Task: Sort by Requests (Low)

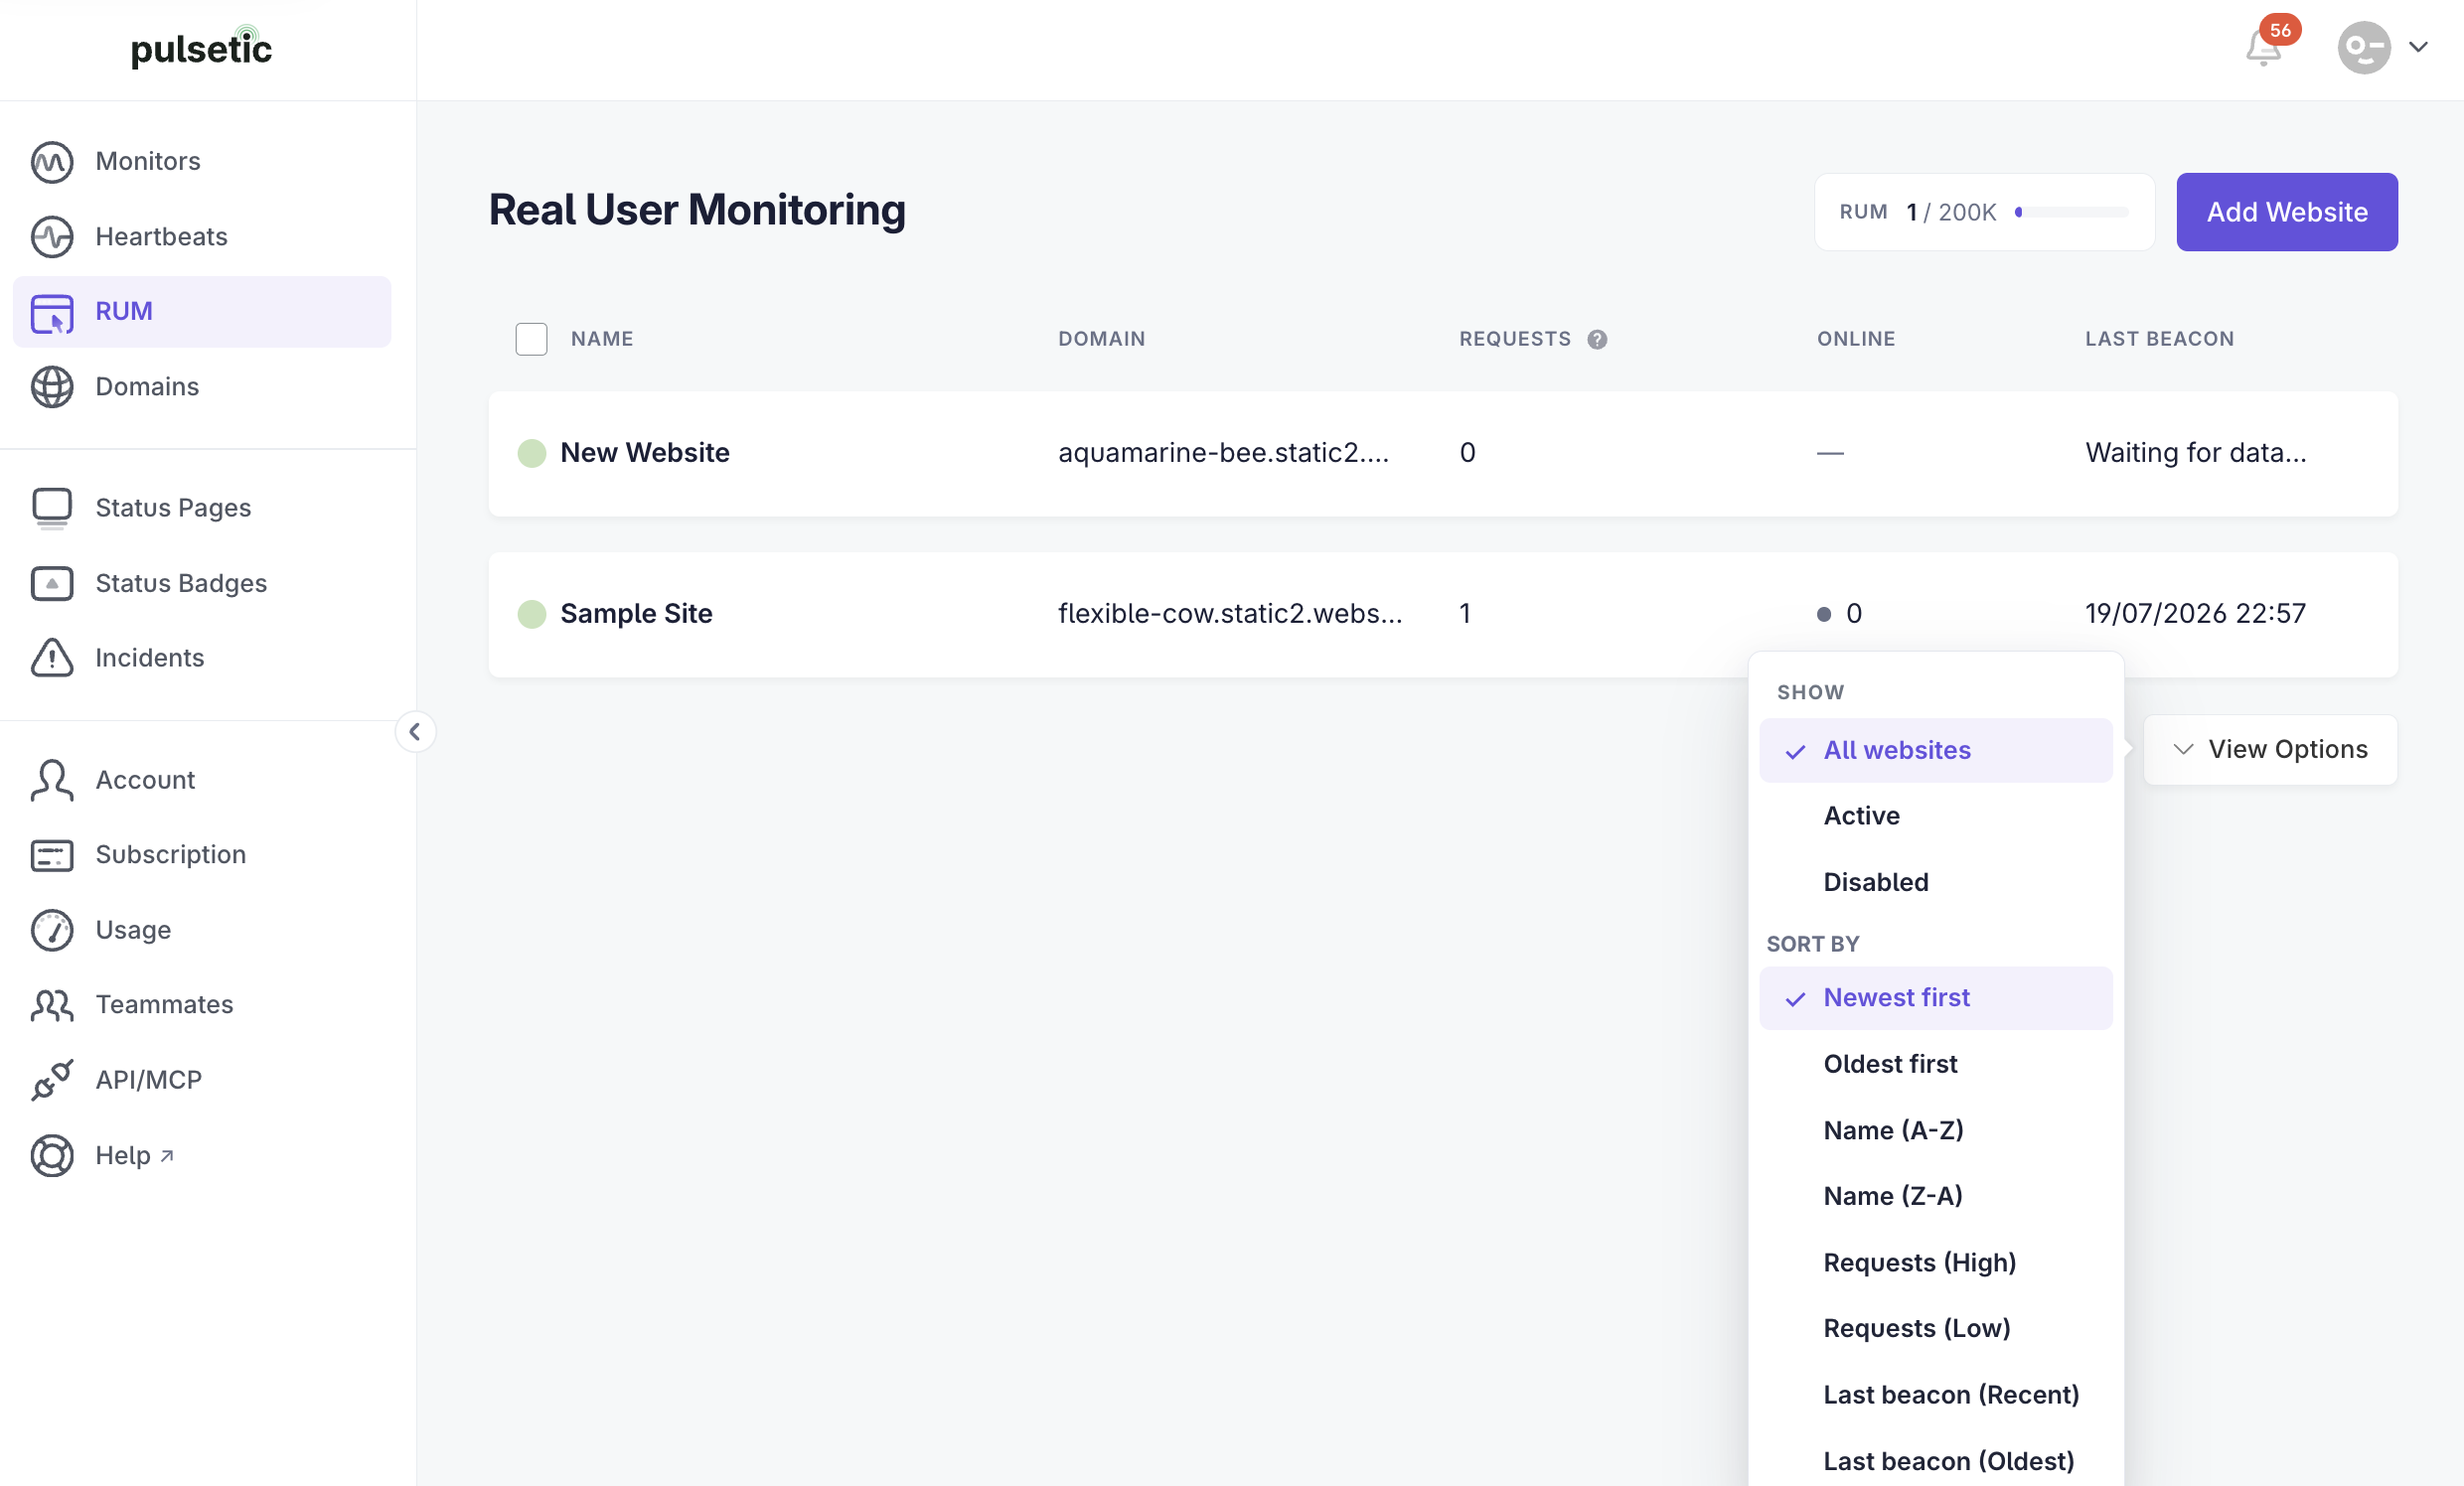Action: pos(1935,1329)
